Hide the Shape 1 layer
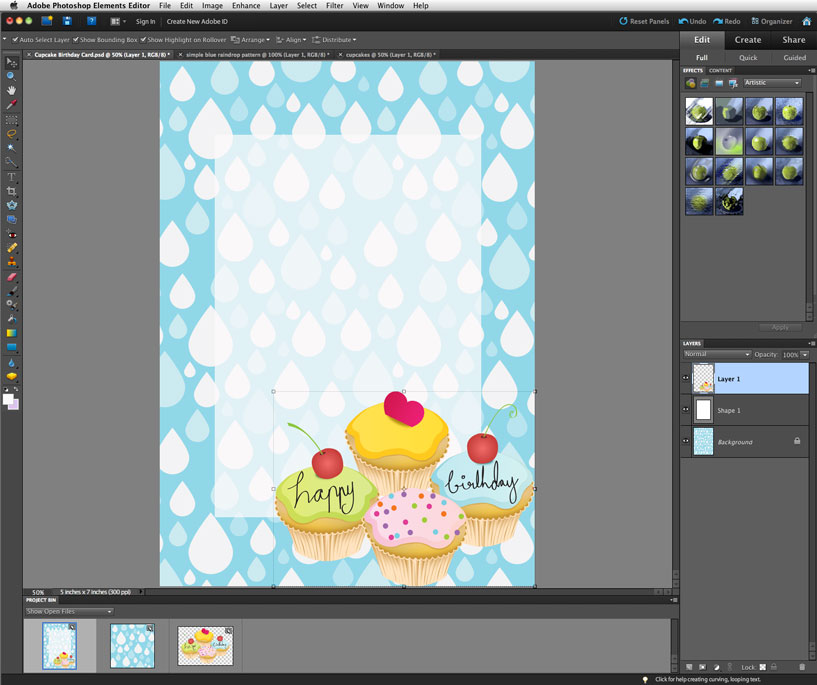The height and width of the screenshot is (685, 817). tap(686, 409)
